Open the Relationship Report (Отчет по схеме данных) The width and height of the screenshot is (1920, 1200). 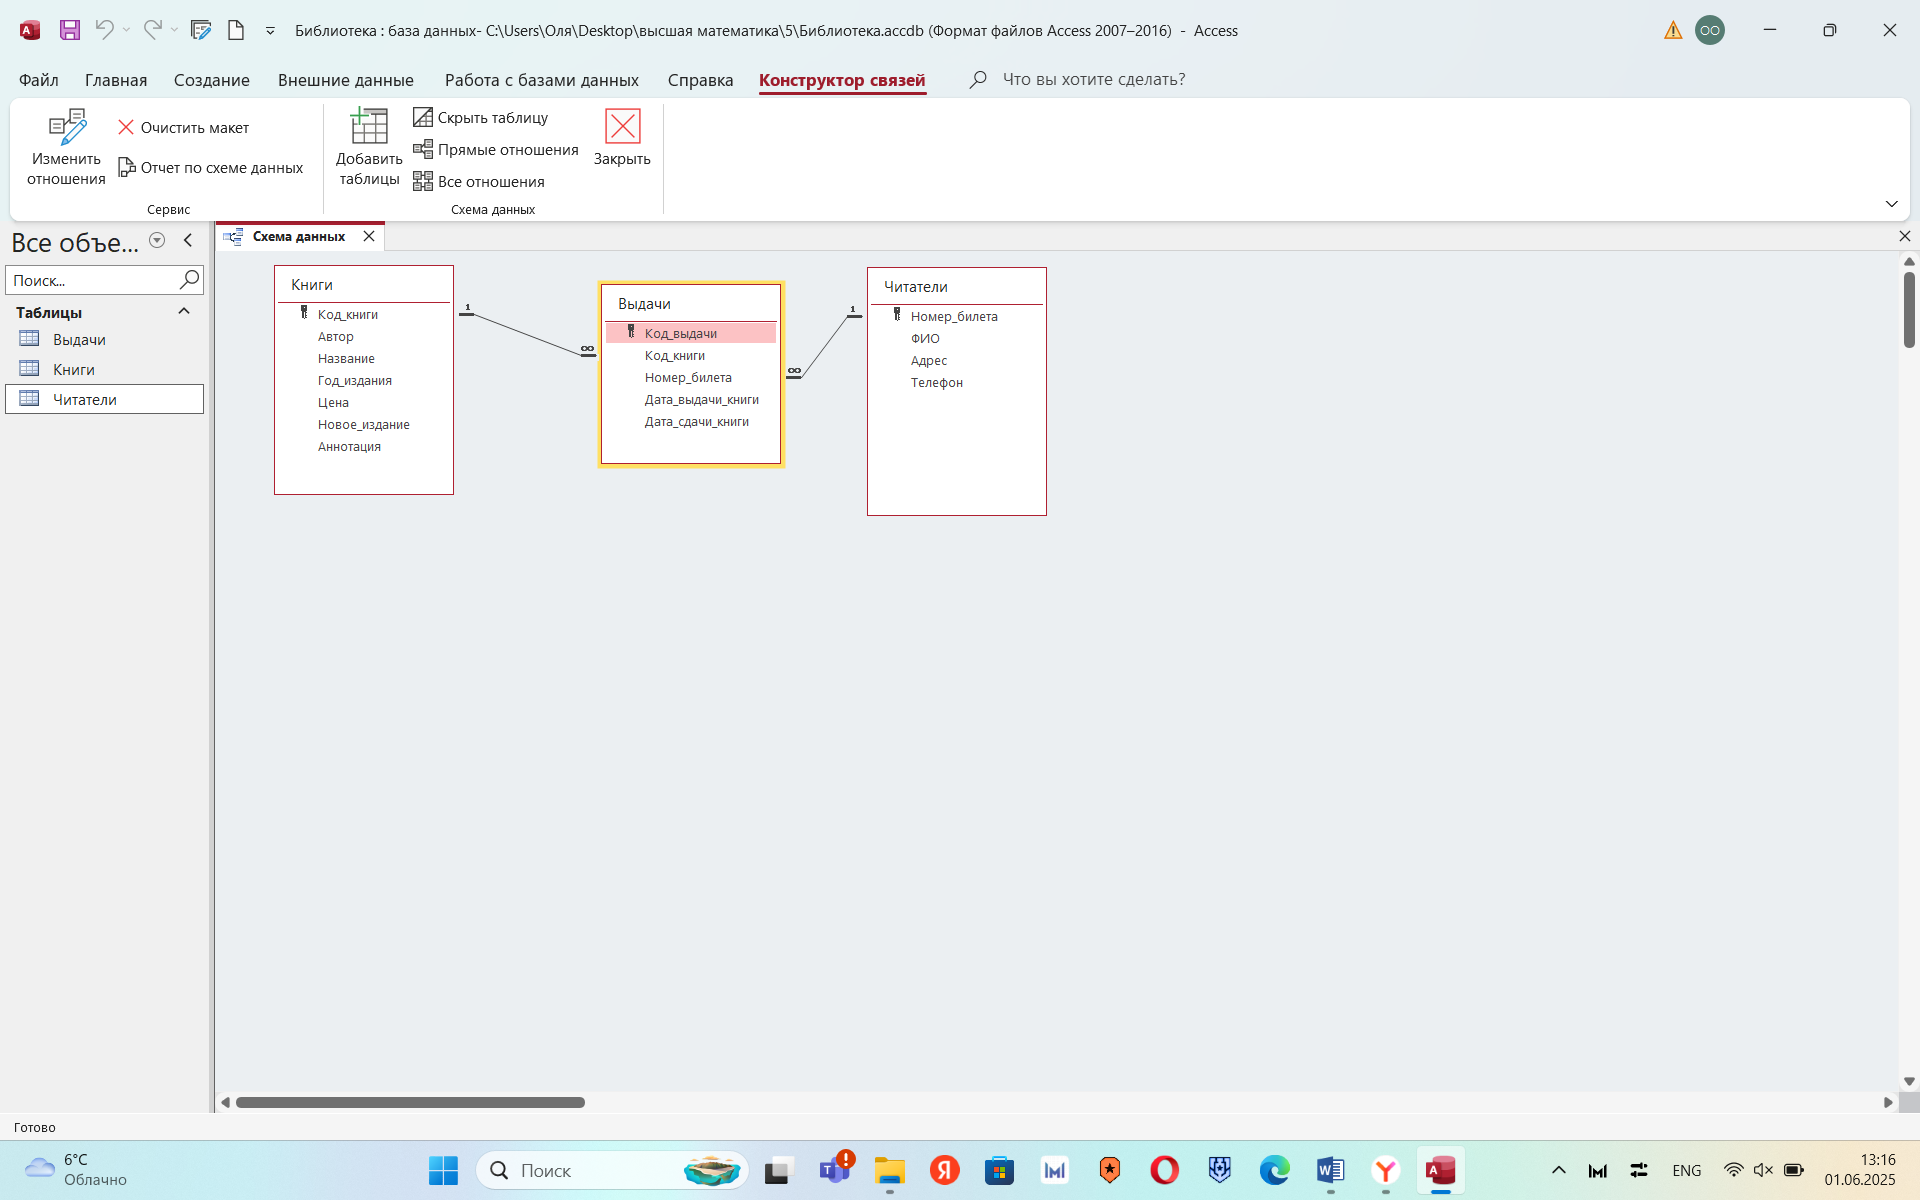coord(211,168)
